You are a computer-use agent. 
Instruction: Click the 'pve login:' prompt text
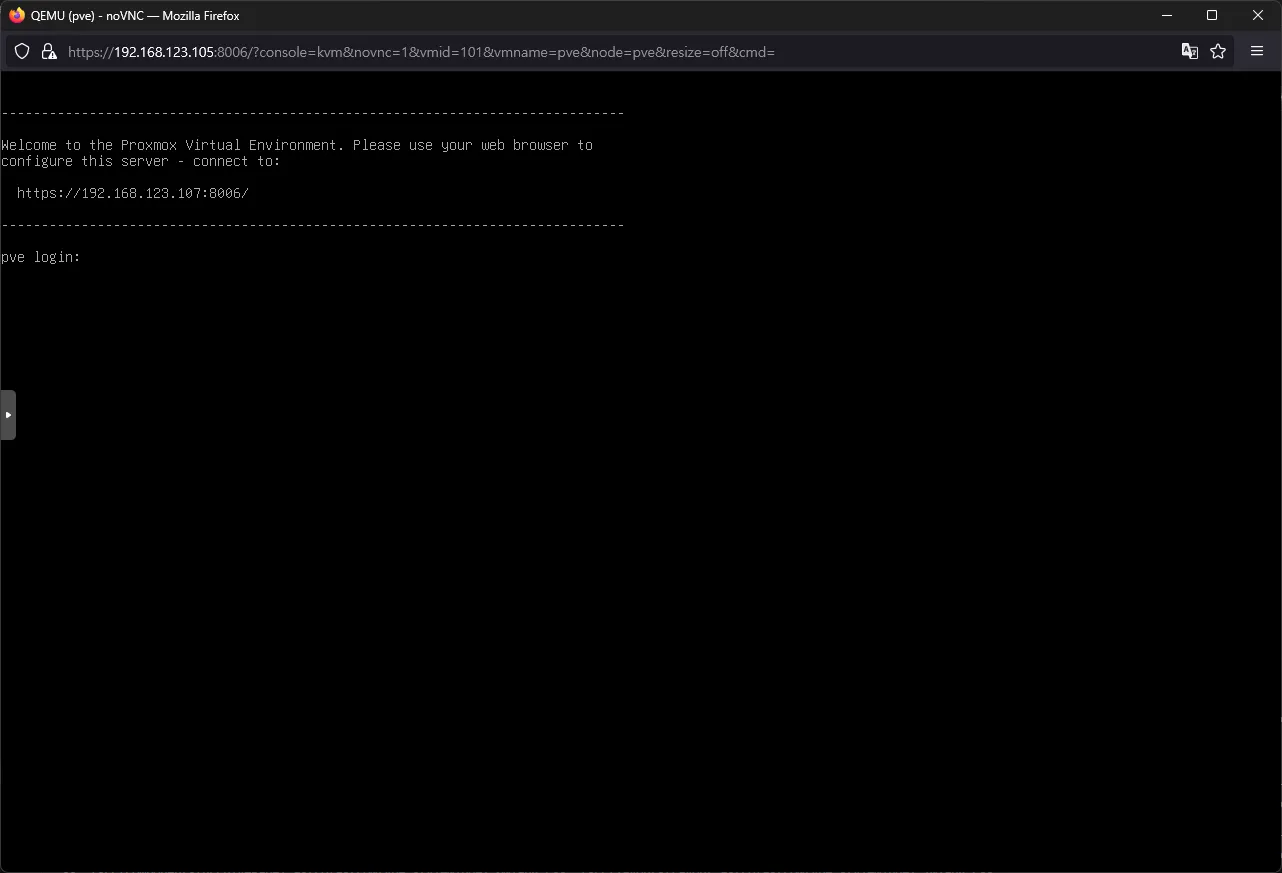pos(41,257)
